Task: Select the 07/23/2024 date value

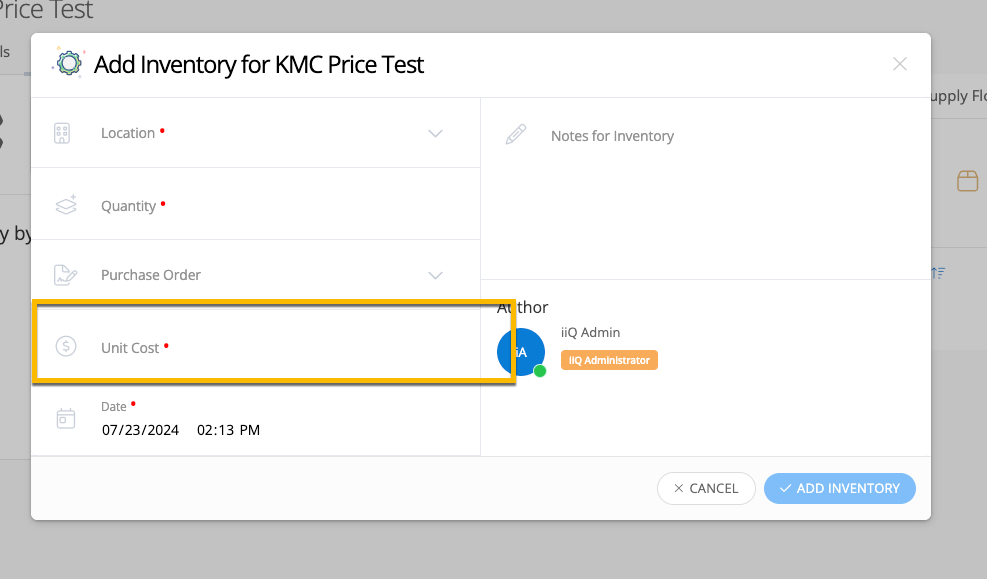Action: (140, 430)
